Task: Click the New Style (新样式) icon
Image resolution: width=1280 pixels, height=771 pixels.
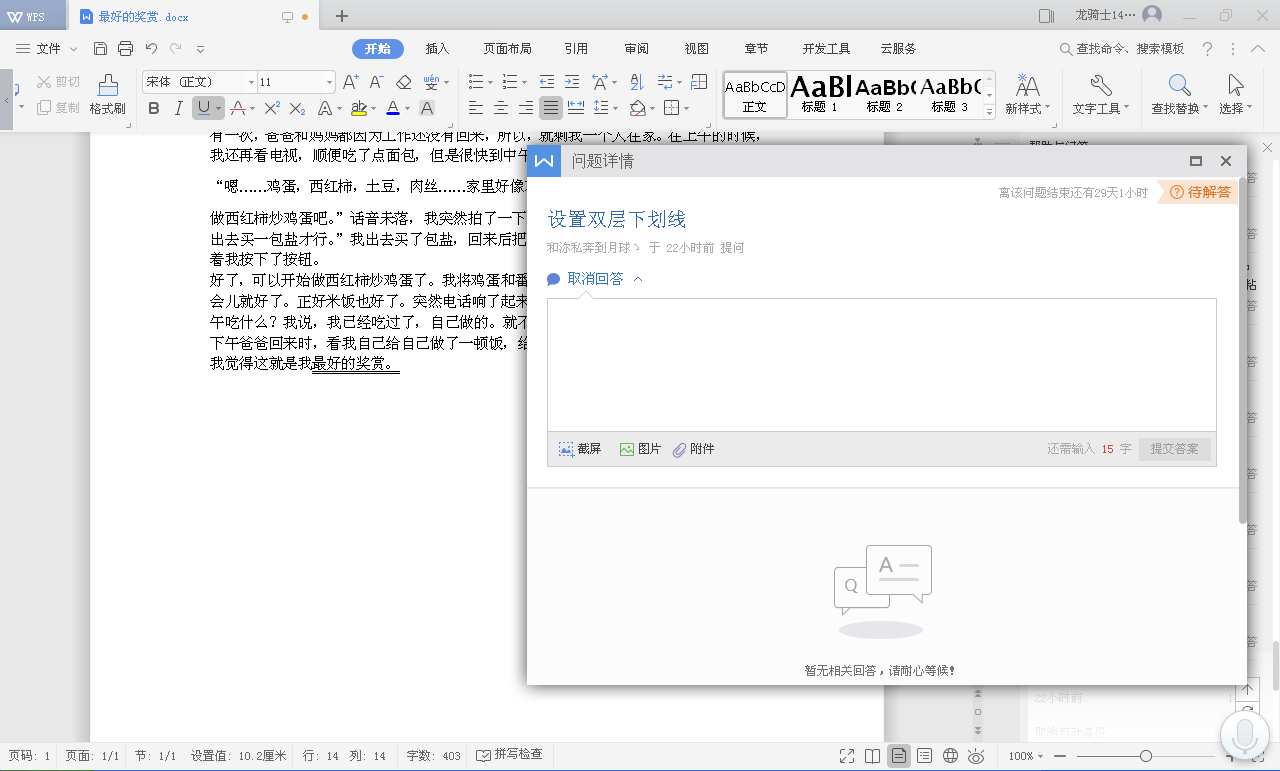Action: click(x=1027, y=95)
